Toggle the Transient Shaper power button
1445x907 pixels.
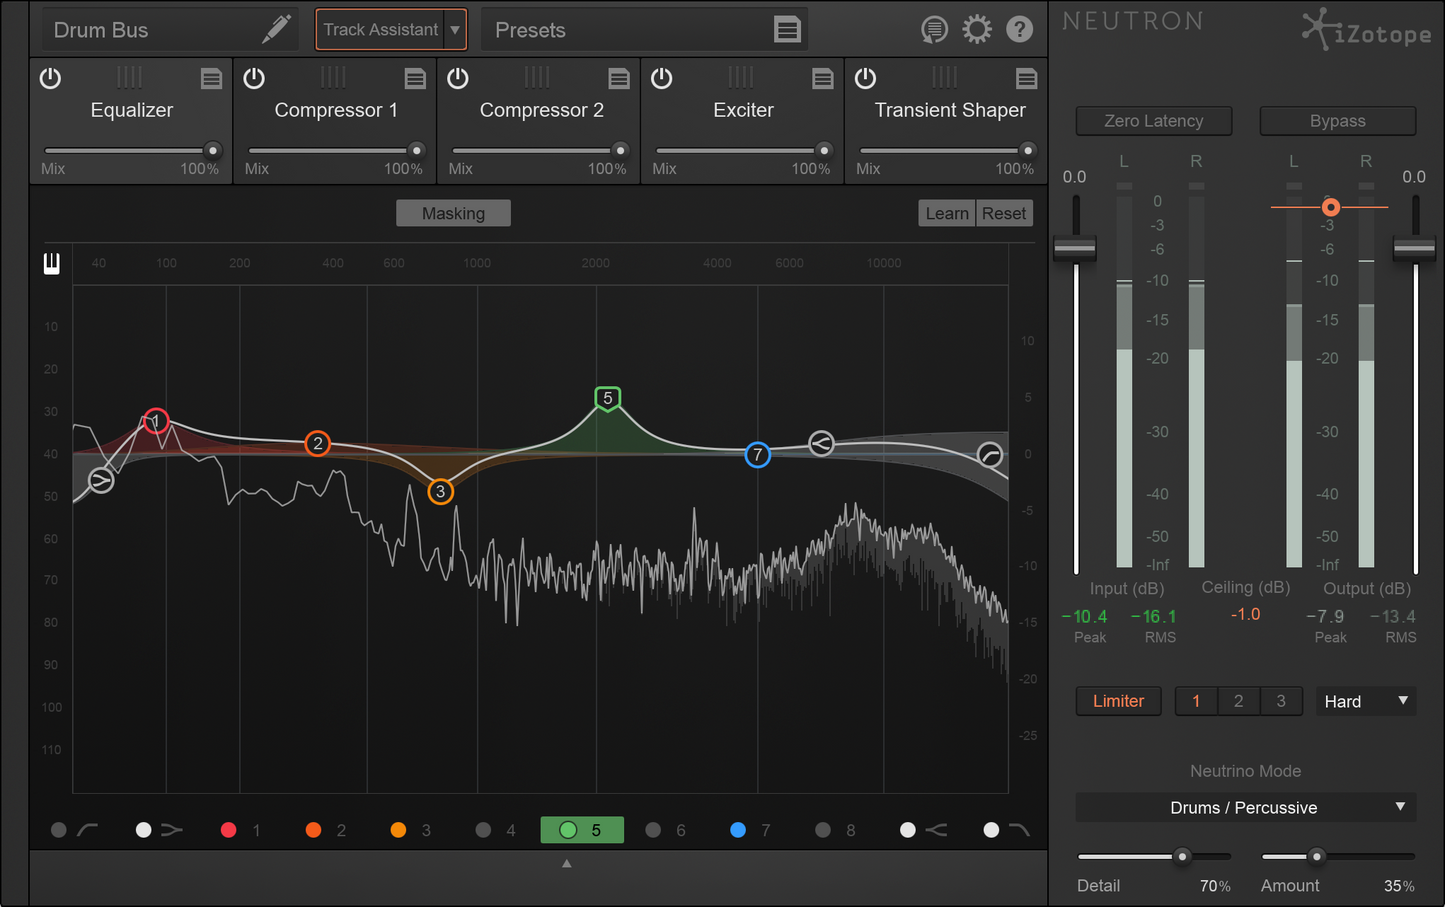[x=866, y=78]
